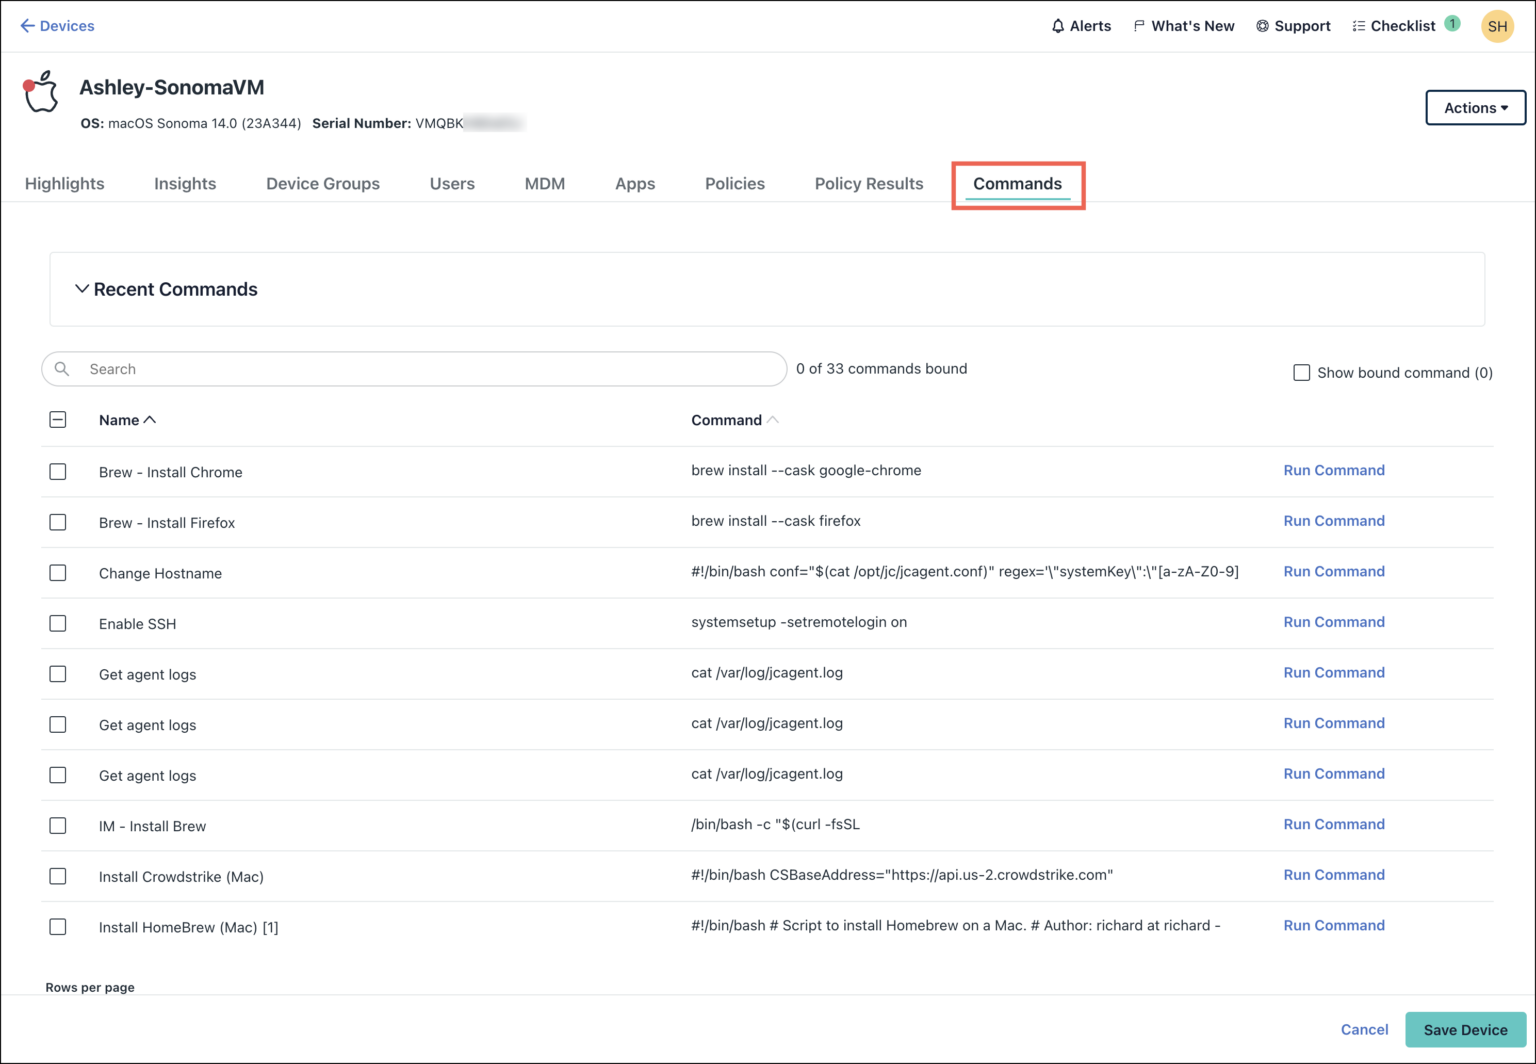Run Command for Enable SSH
Screen dimensions: 1536x1064
1334,622
